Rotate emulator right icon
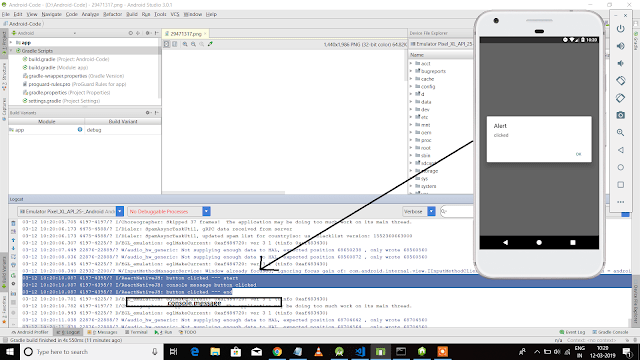The height and width of the screenshot is (360, 640). pyautogui.click(x=620, y=98)
